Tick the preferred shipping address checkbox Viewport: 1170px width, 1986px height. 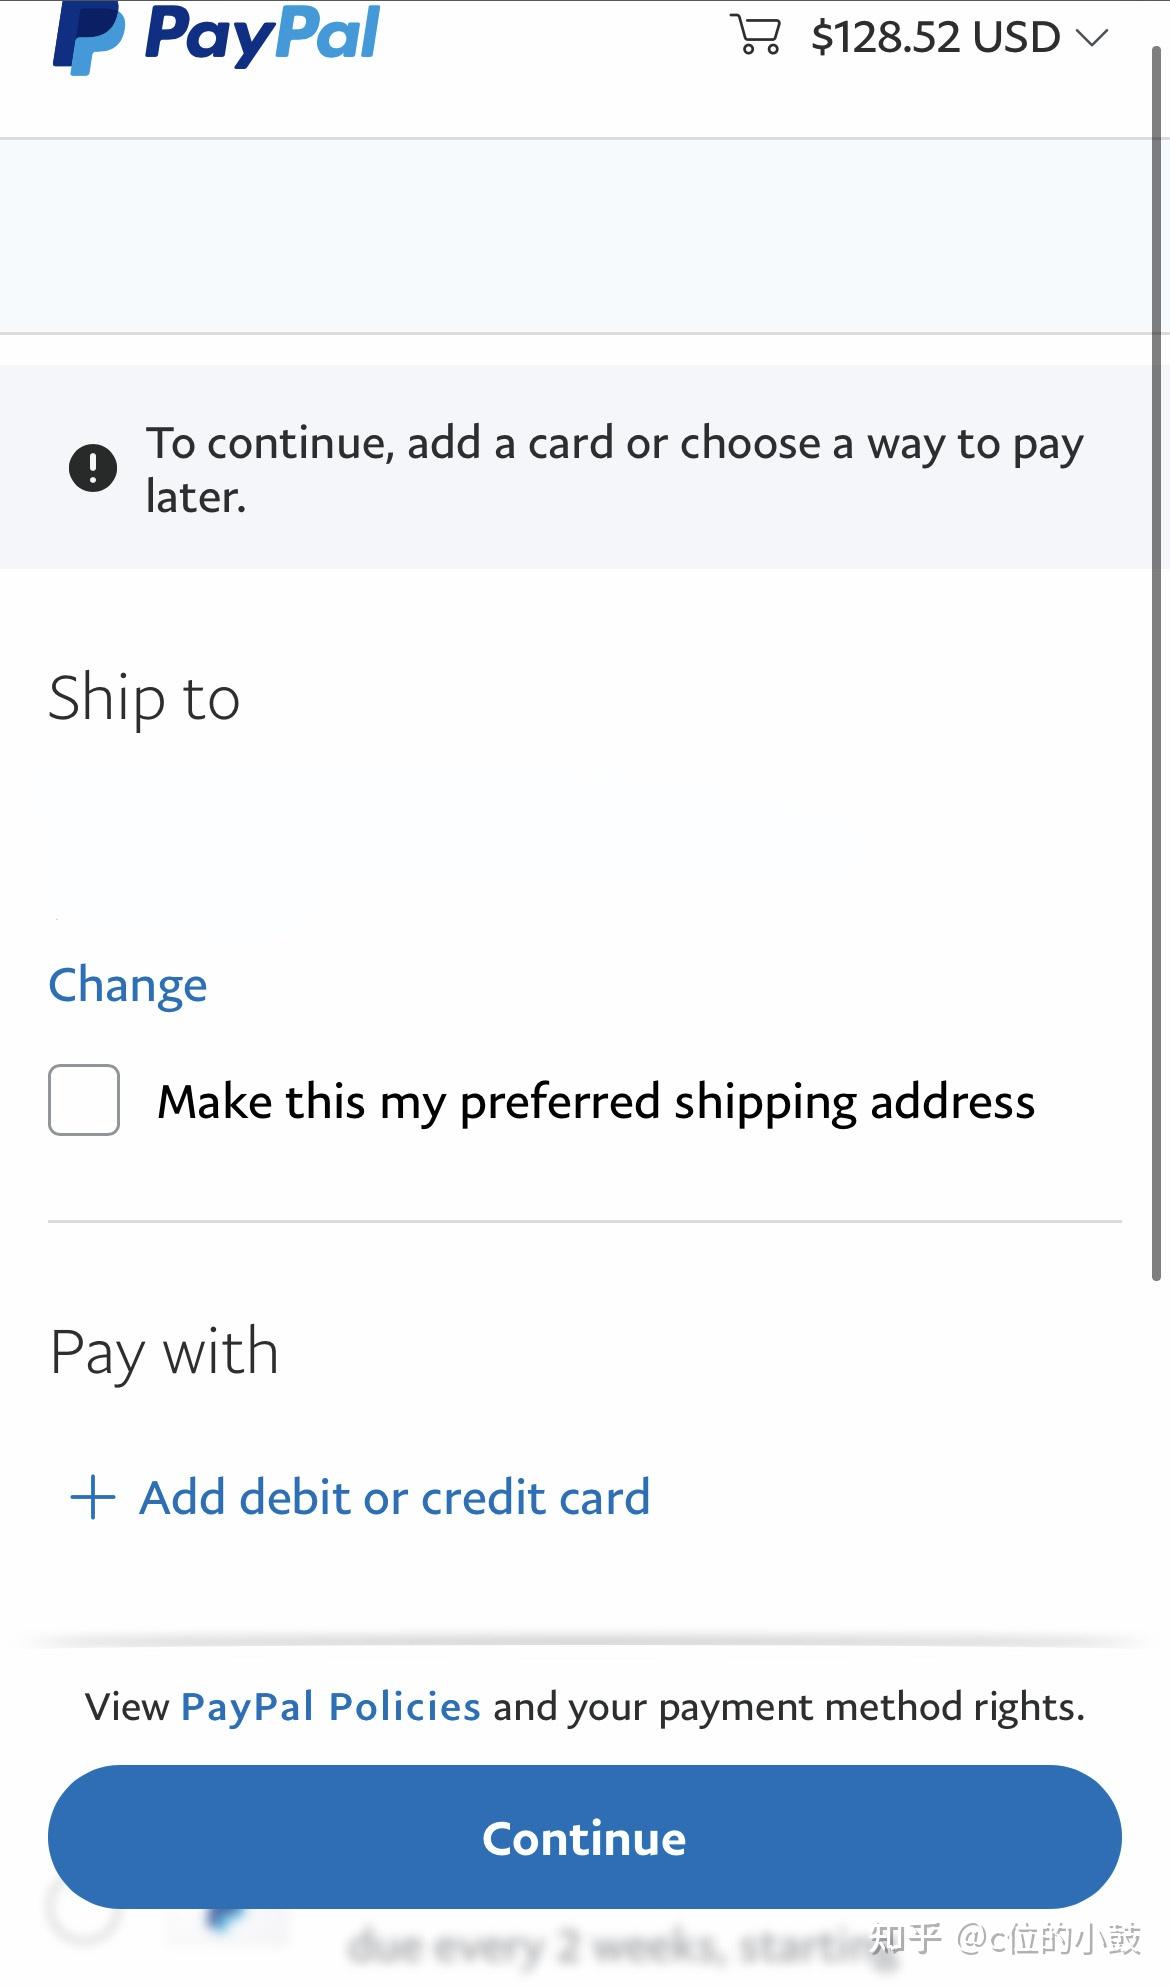(x=84, y=1100)
